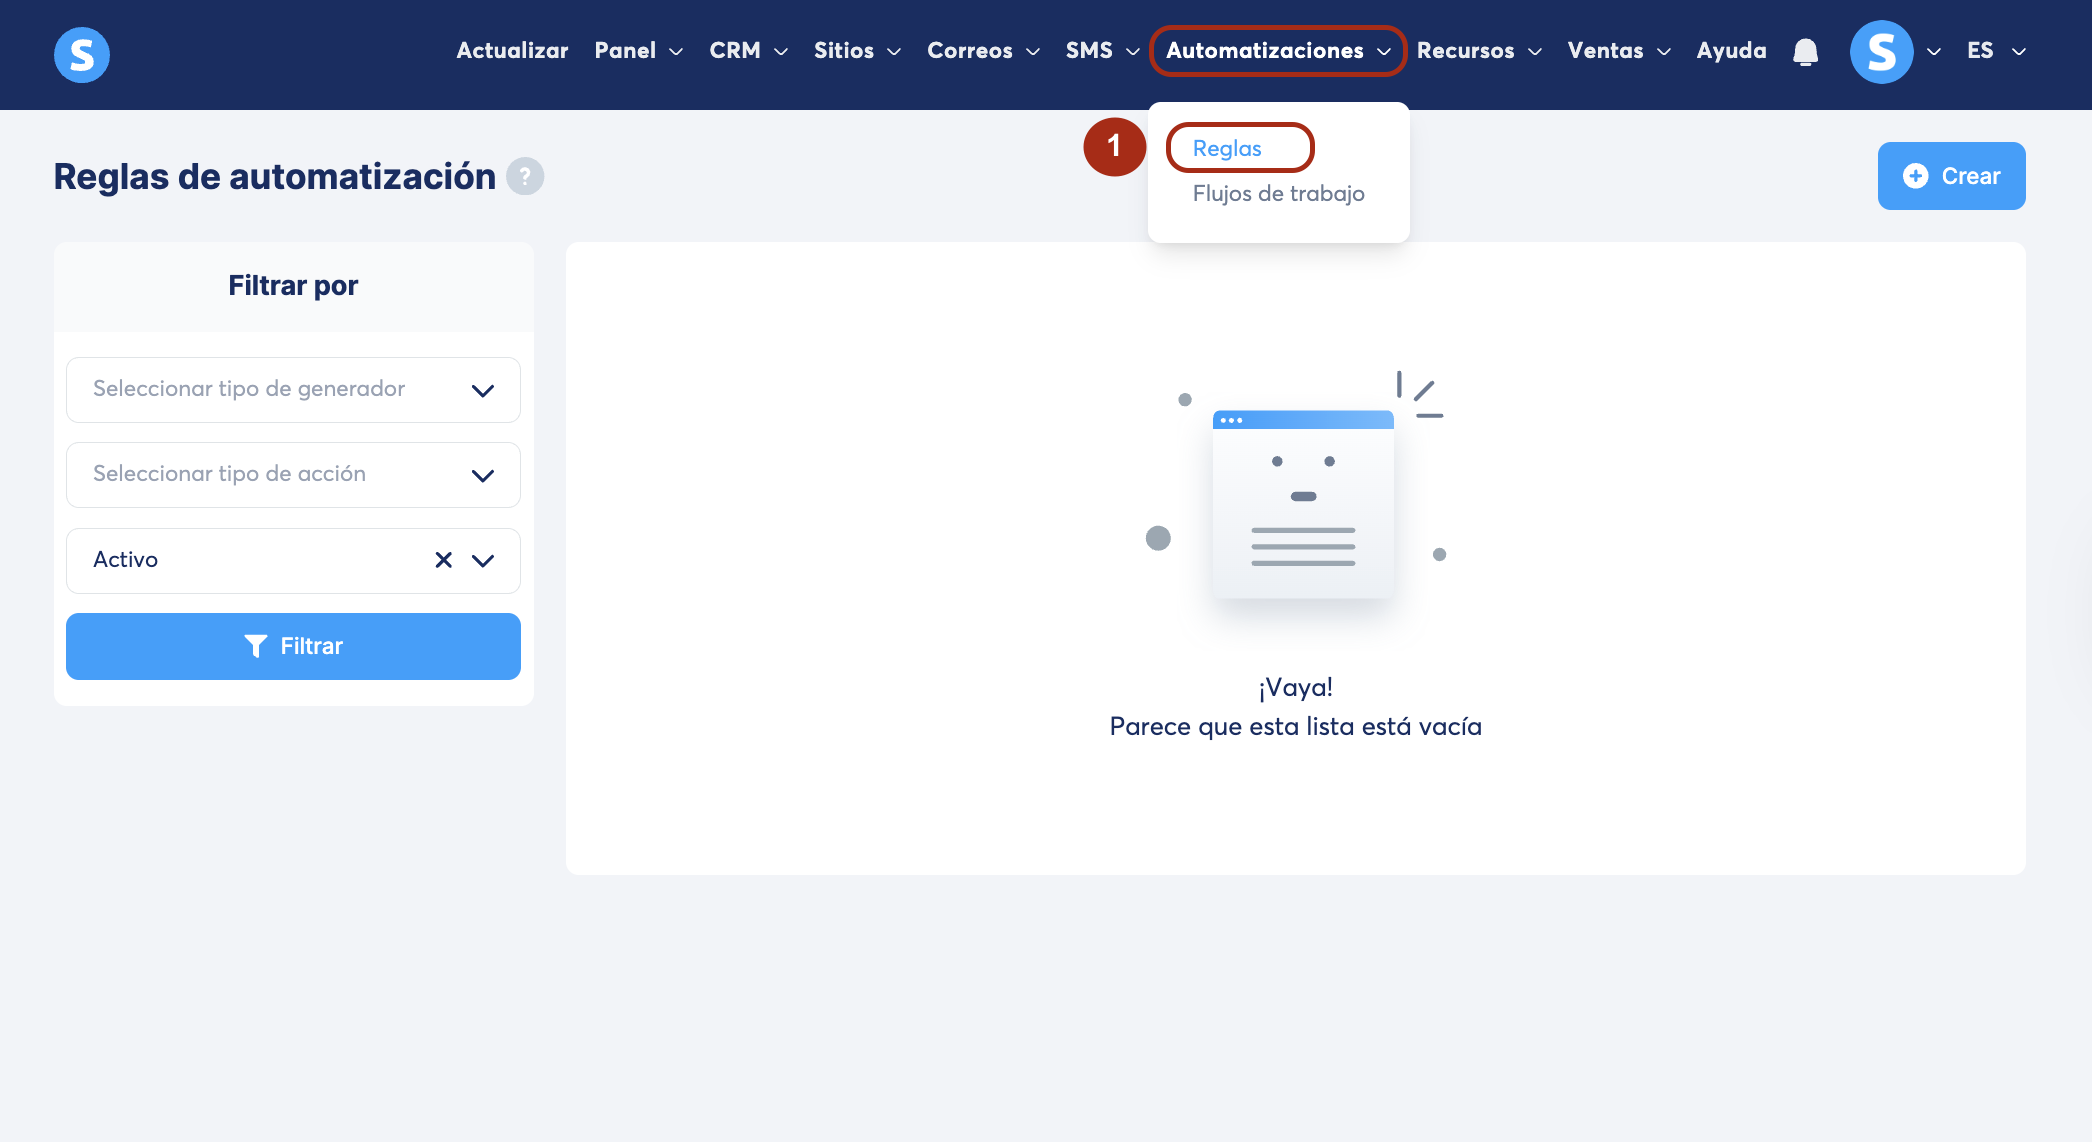
Task: Click the Crear button
Action: click(x=1951, y=176)
